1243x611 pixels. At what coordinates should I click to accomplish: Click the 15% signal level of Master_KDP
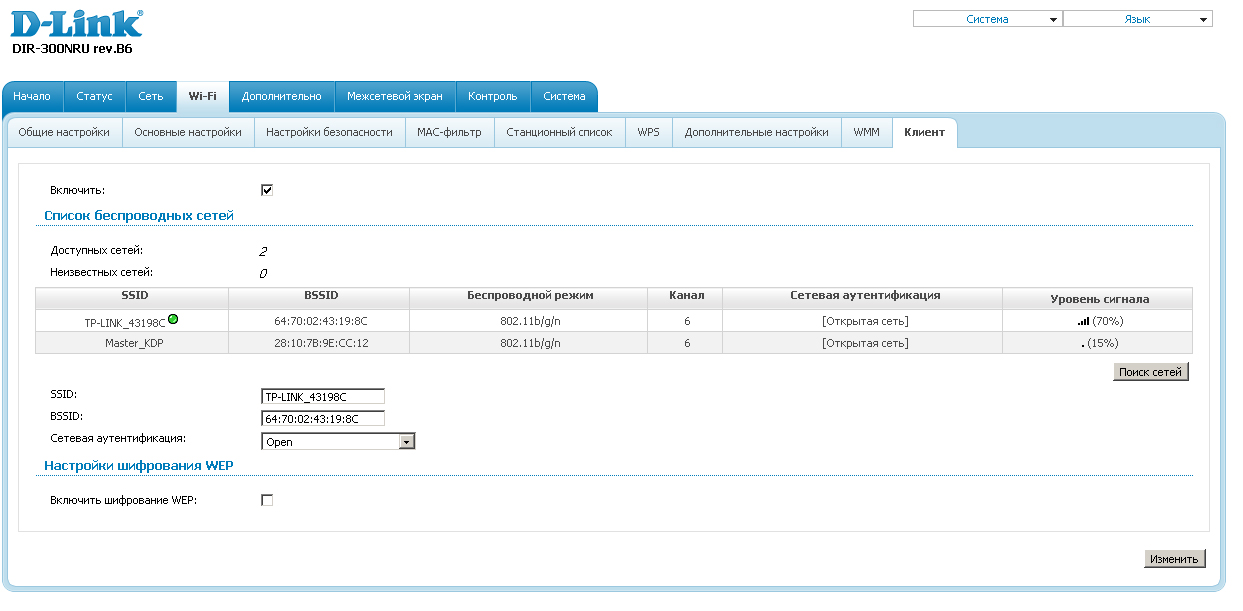(1099, 343)
